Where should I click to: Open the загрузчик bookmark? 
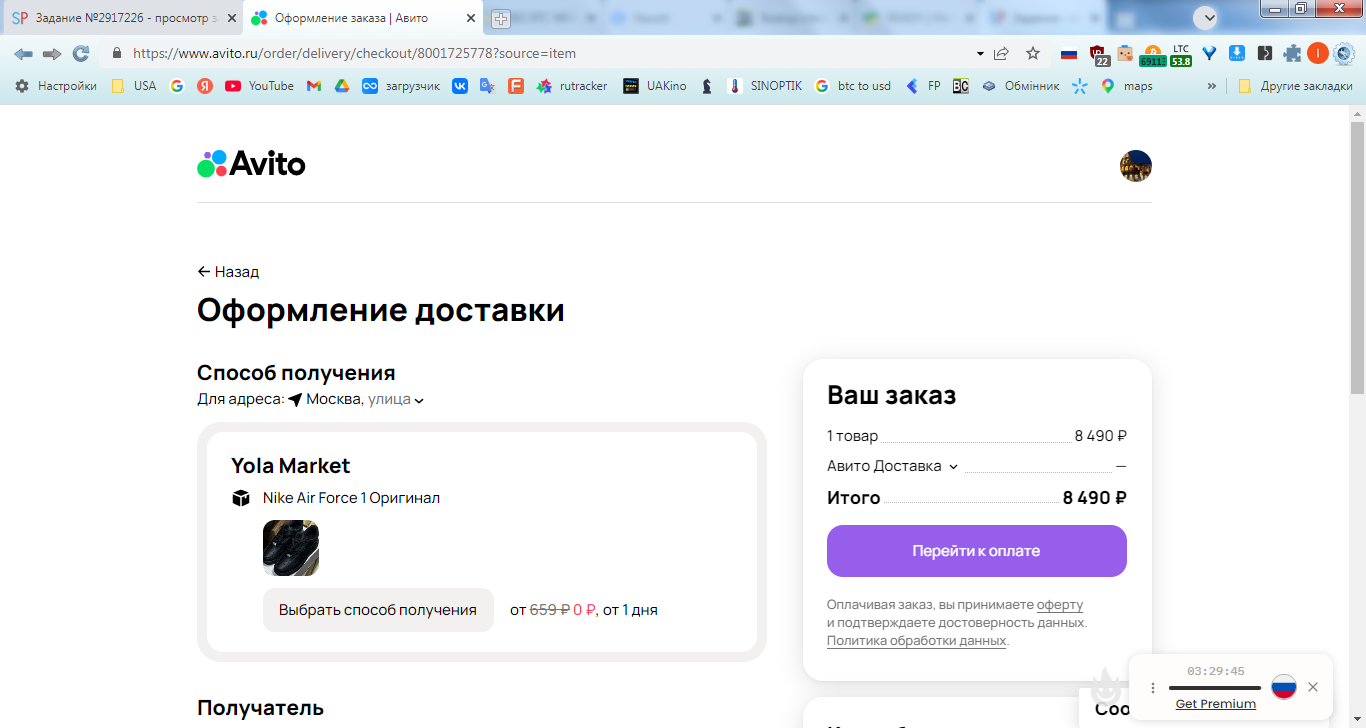(x=401, y=86)
